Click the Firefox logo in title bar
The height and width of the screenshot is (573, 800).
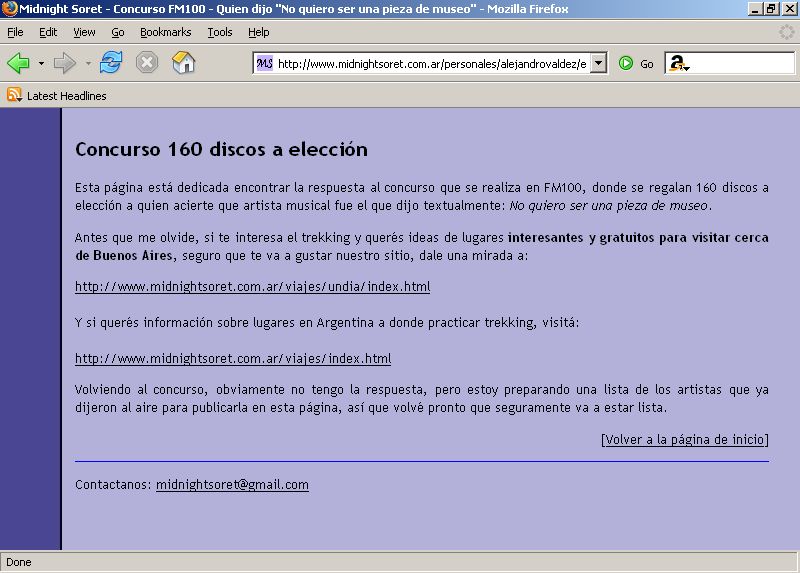(x=9, y=9)
